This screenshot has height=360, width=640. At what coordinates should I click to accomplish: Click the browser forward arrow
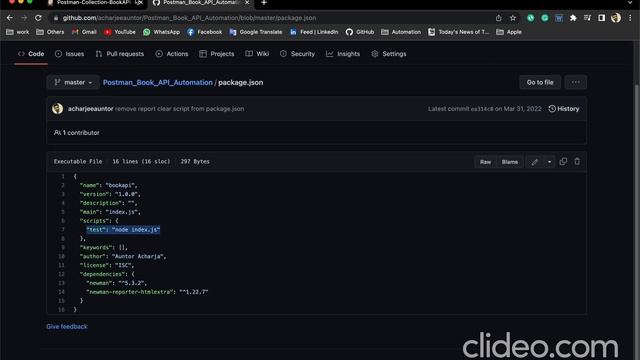(24, 18)
